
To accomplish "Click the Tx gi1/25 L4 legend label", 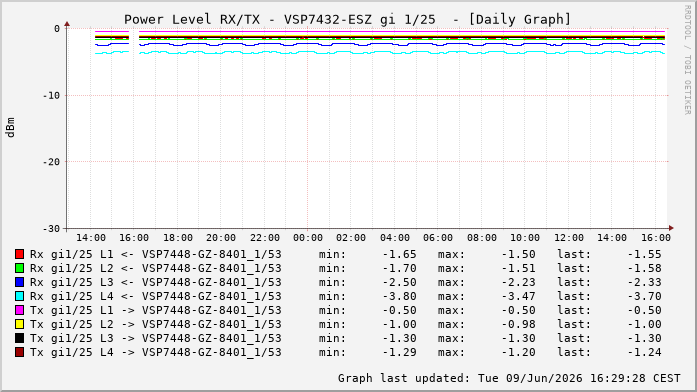I will pyautogui.click(x=156, y=352).
